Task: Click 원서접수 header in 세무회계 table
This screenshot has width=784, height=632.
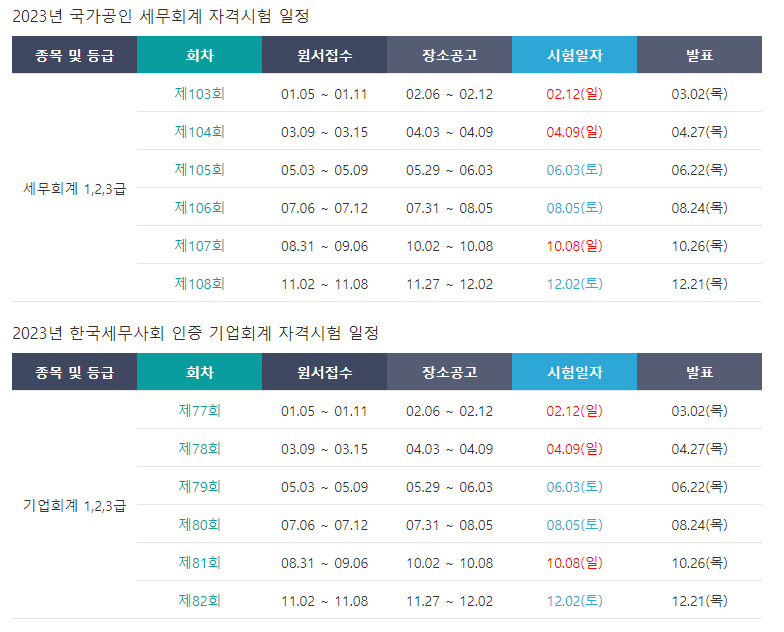Action: coord(324,54)
